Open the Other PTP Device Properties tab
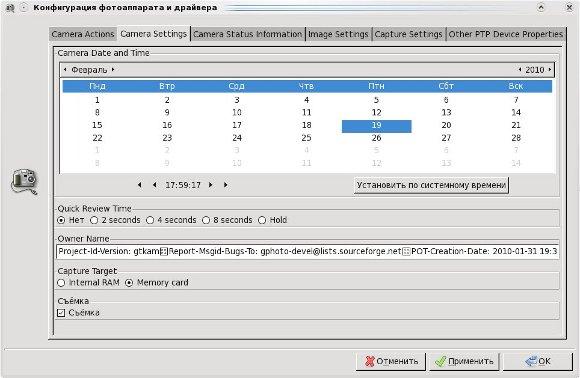 [506, 34]
